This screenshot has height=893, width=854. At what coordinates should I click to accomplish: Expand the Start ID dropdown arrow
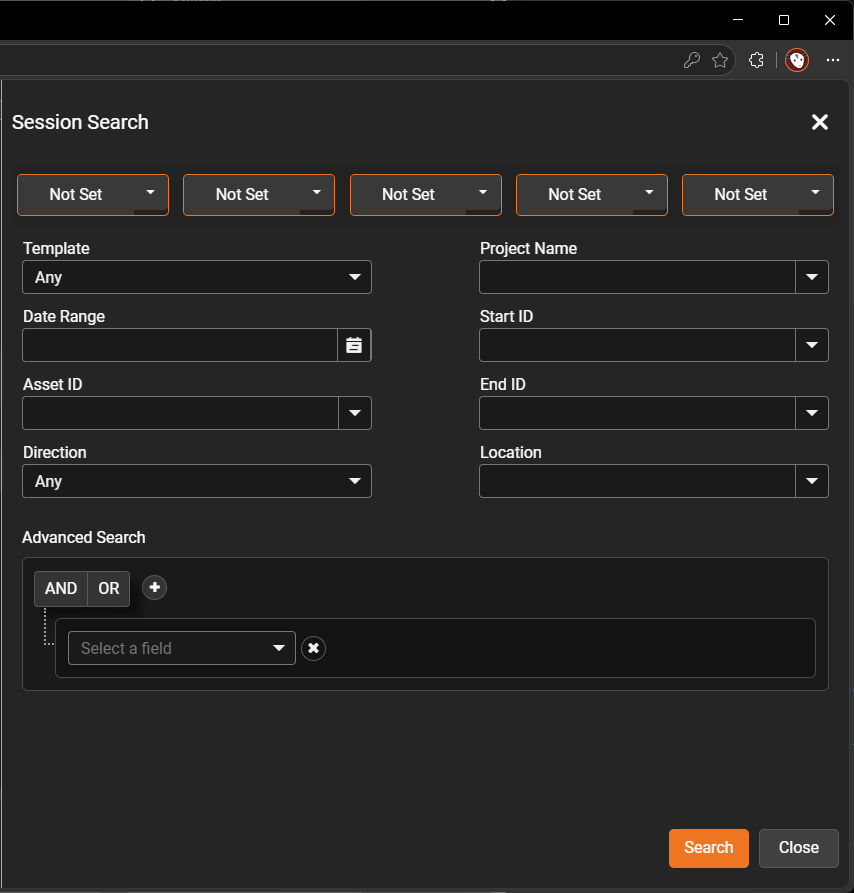[812, 345]
